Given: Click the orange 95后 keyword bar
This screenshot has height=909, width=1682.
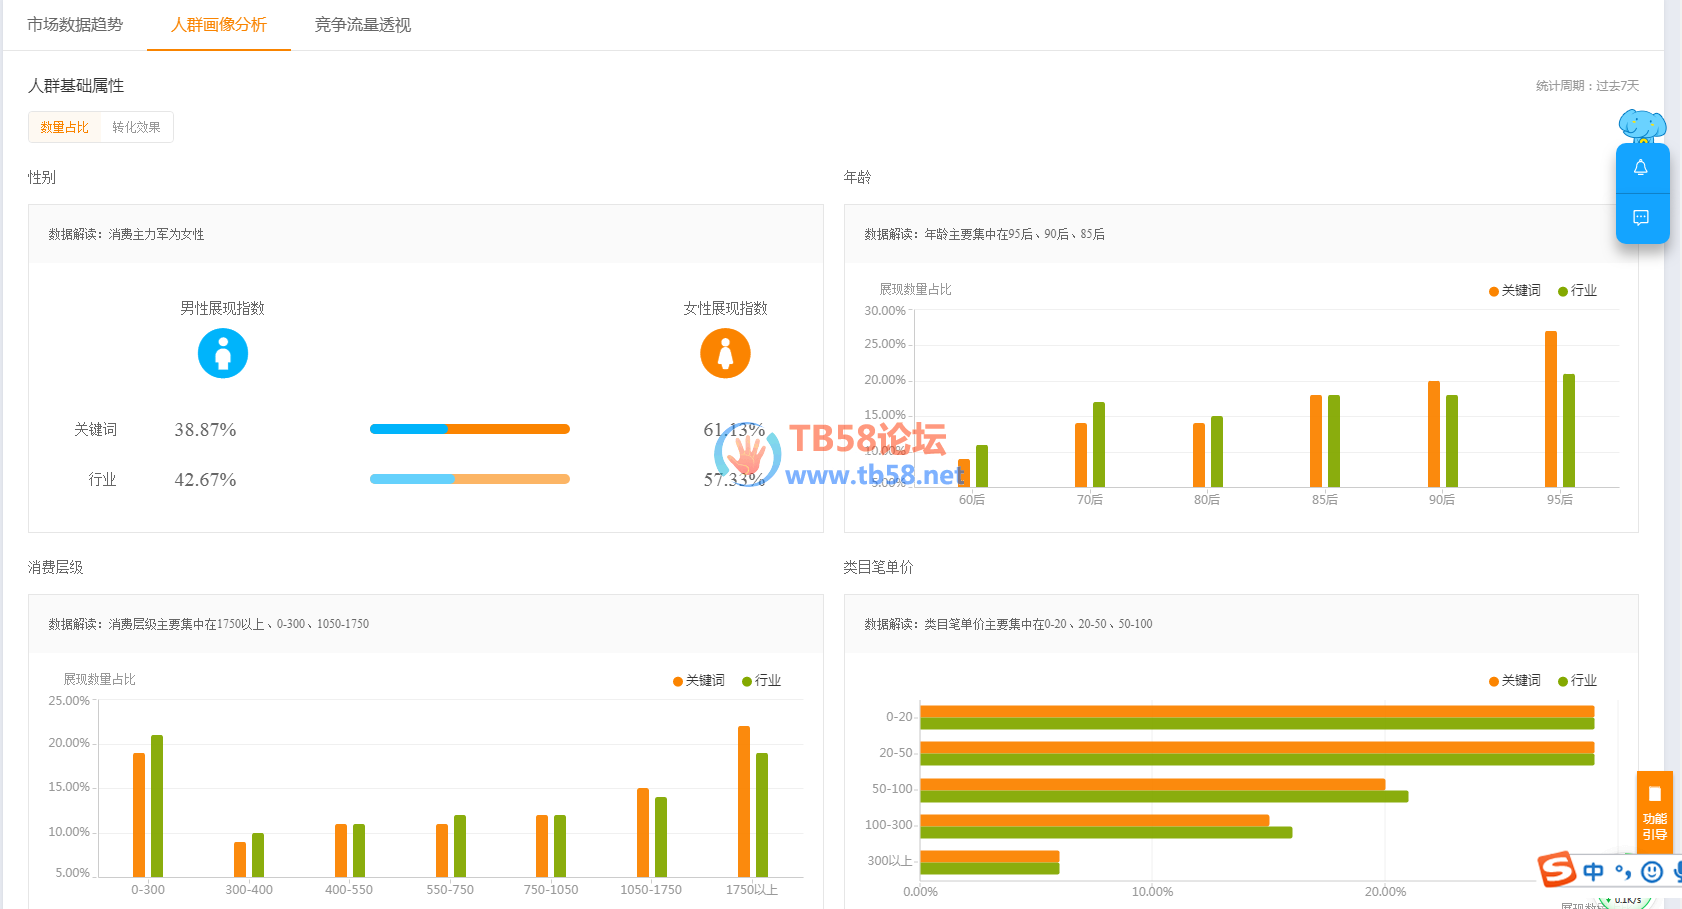Looking at the screenshot, I should tap(1550, 410).
